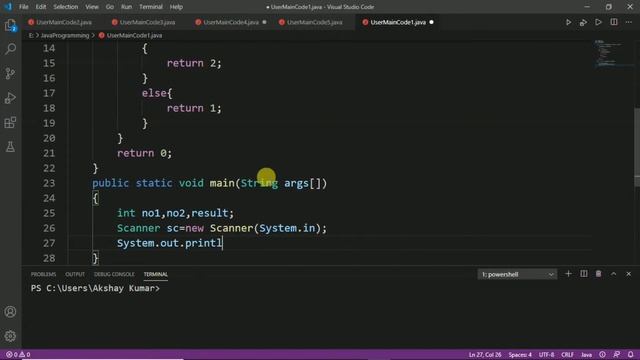Open the Problems panel tab
This screenshot has width=640, height=360.
[43, 274]
